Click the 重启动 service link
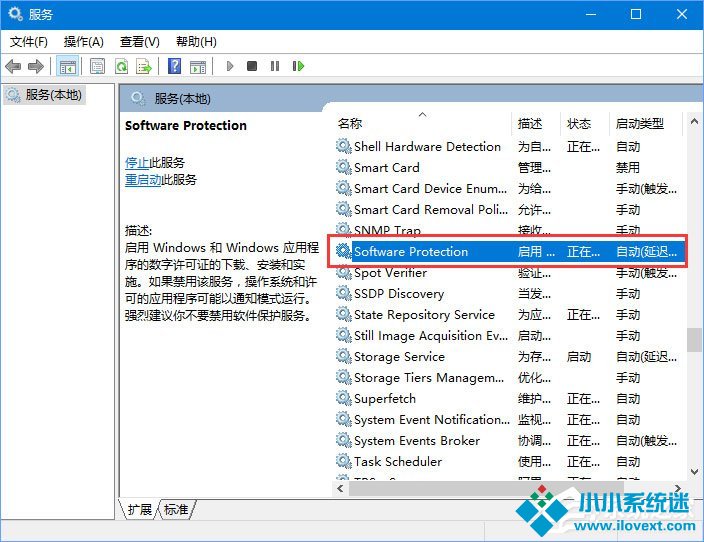 [x=143, y=180]
